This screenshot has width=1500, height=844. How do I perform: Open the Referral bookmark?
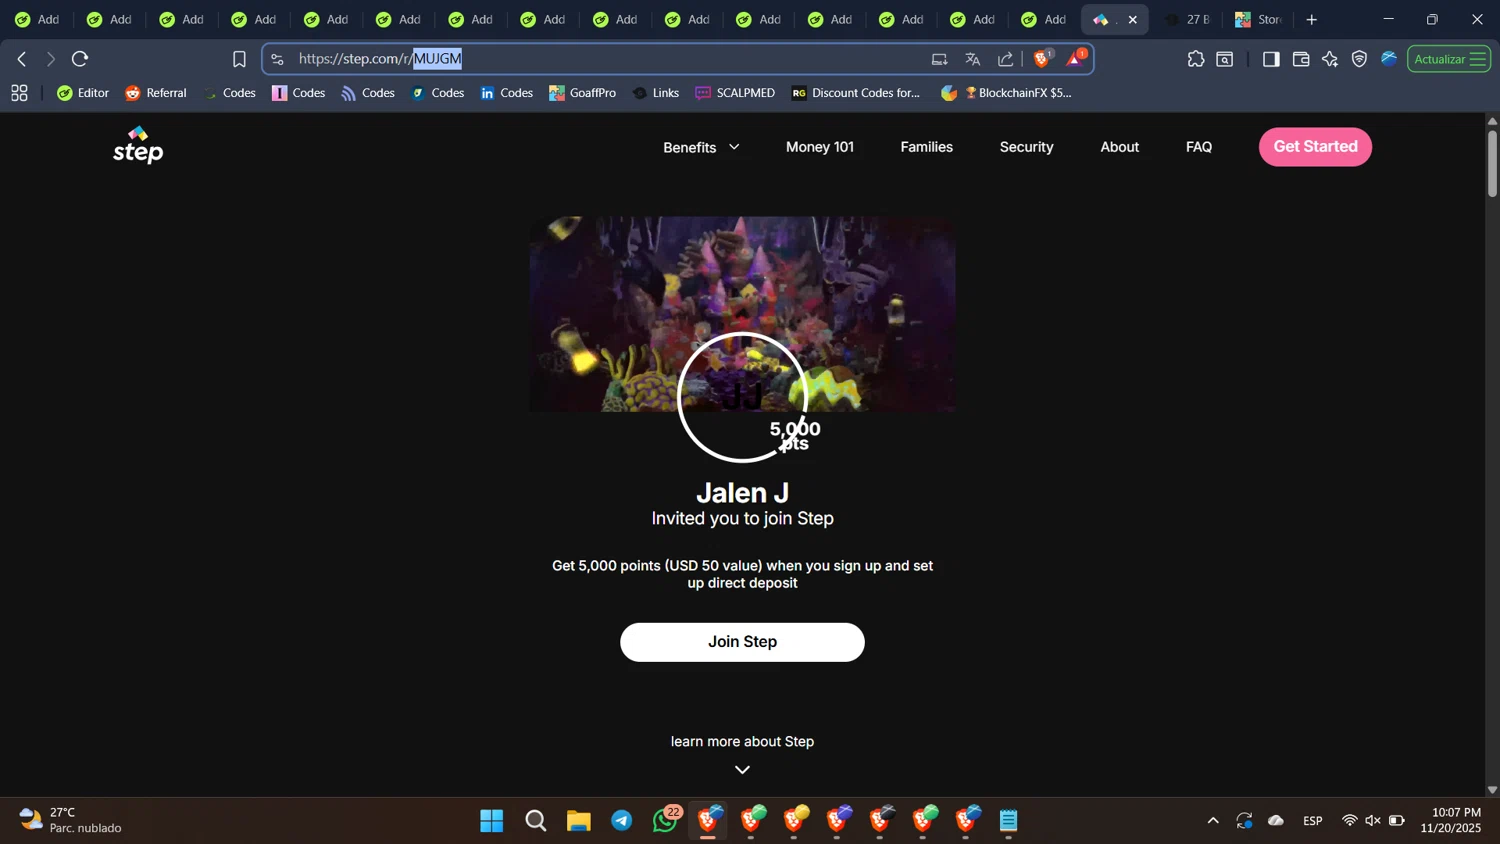click(156, 93)
